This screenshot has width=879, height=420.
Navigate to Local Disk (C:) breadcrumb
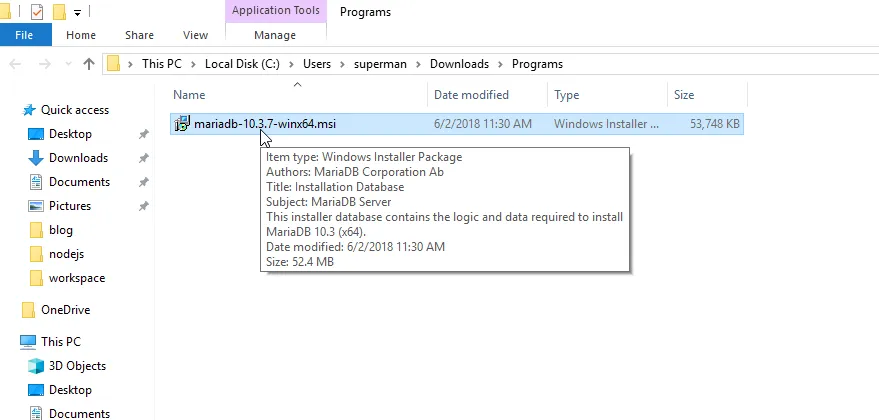(242, 64)
